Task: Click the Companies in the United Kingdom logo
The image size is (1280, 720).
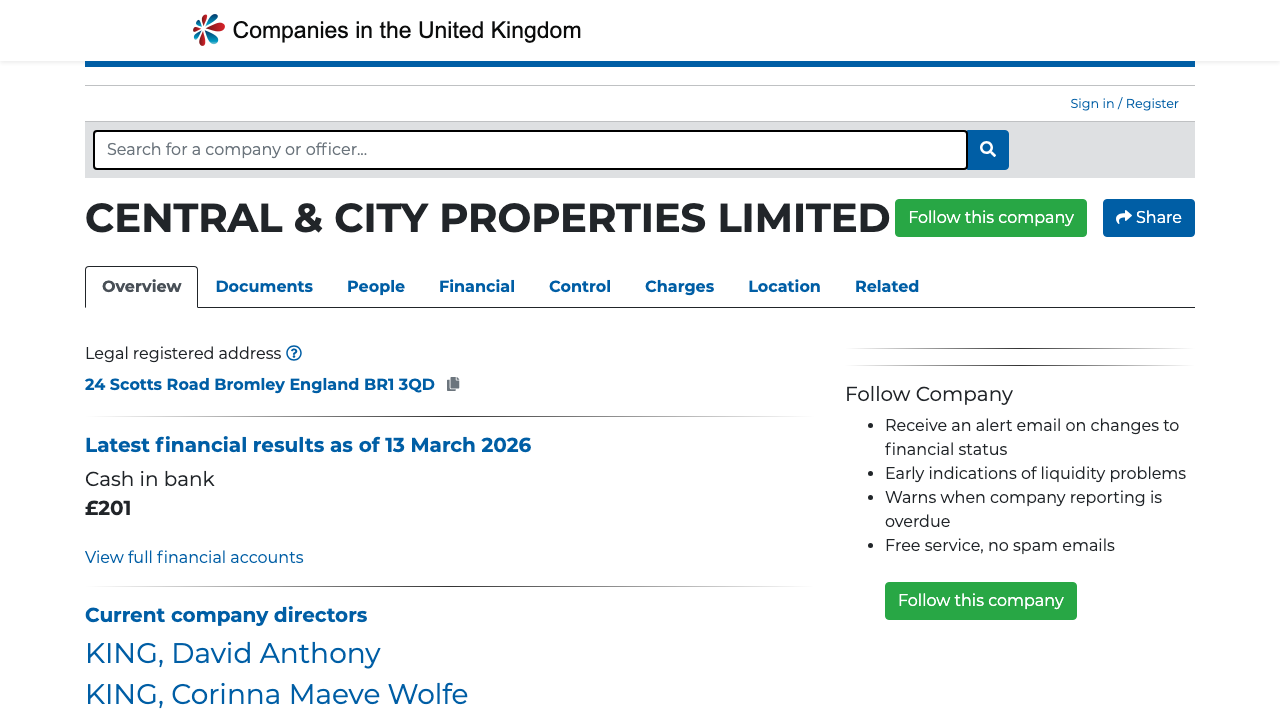Action: [x=386, y=29]
